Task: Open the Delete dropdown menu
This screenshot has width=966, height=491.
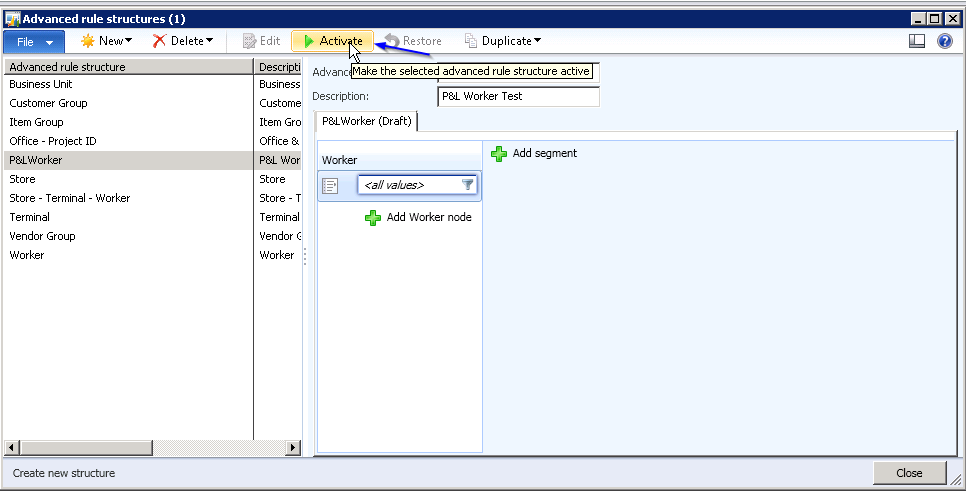Action: [183, 41]
